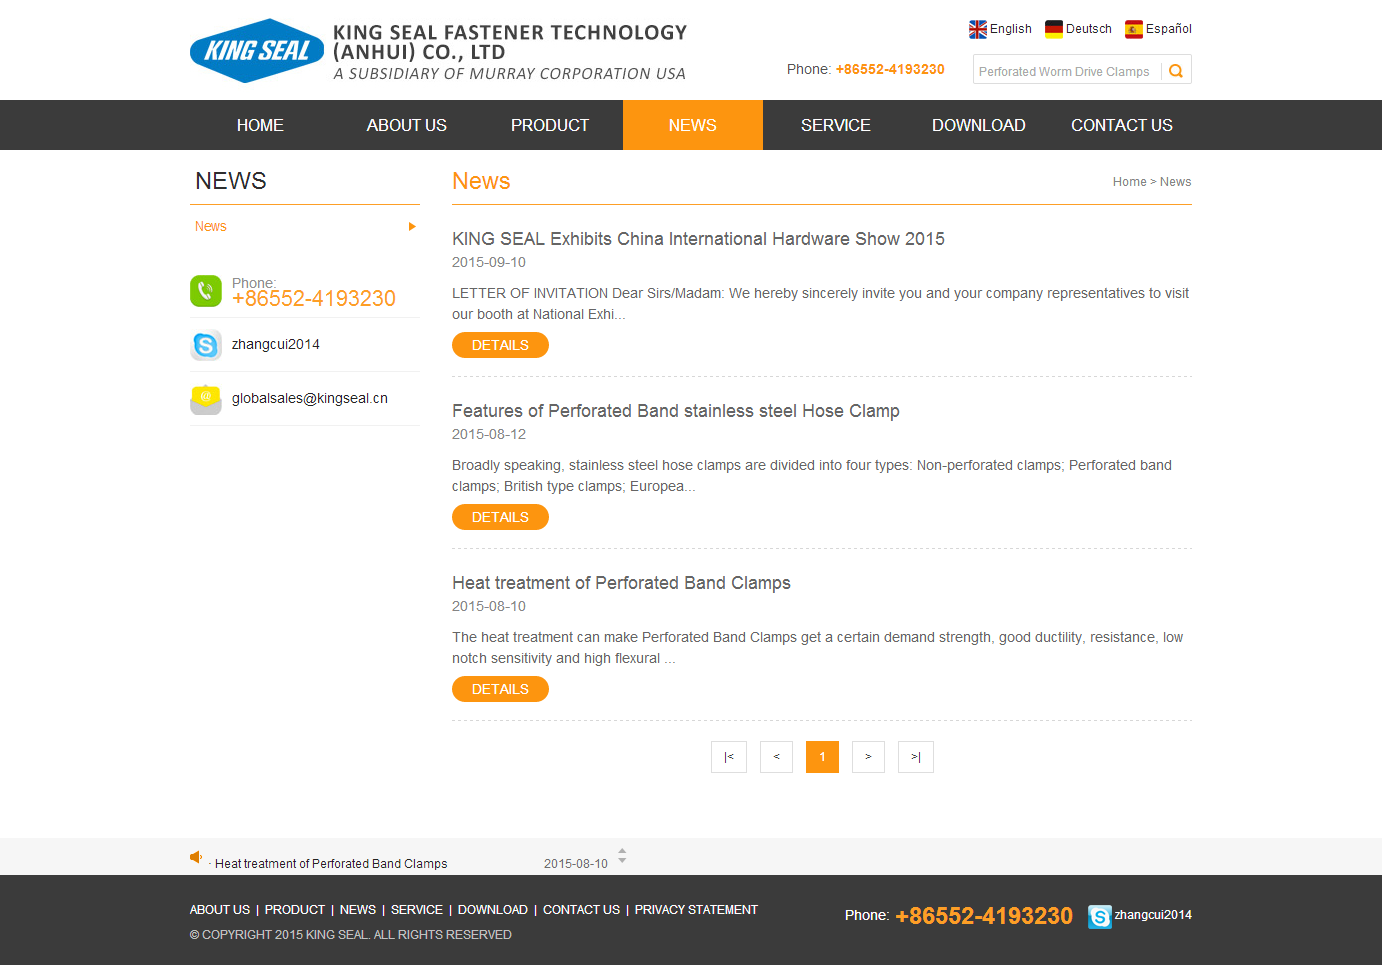Open the HOME menu item
Screen dimensions: 1382x965
point(260,125)
